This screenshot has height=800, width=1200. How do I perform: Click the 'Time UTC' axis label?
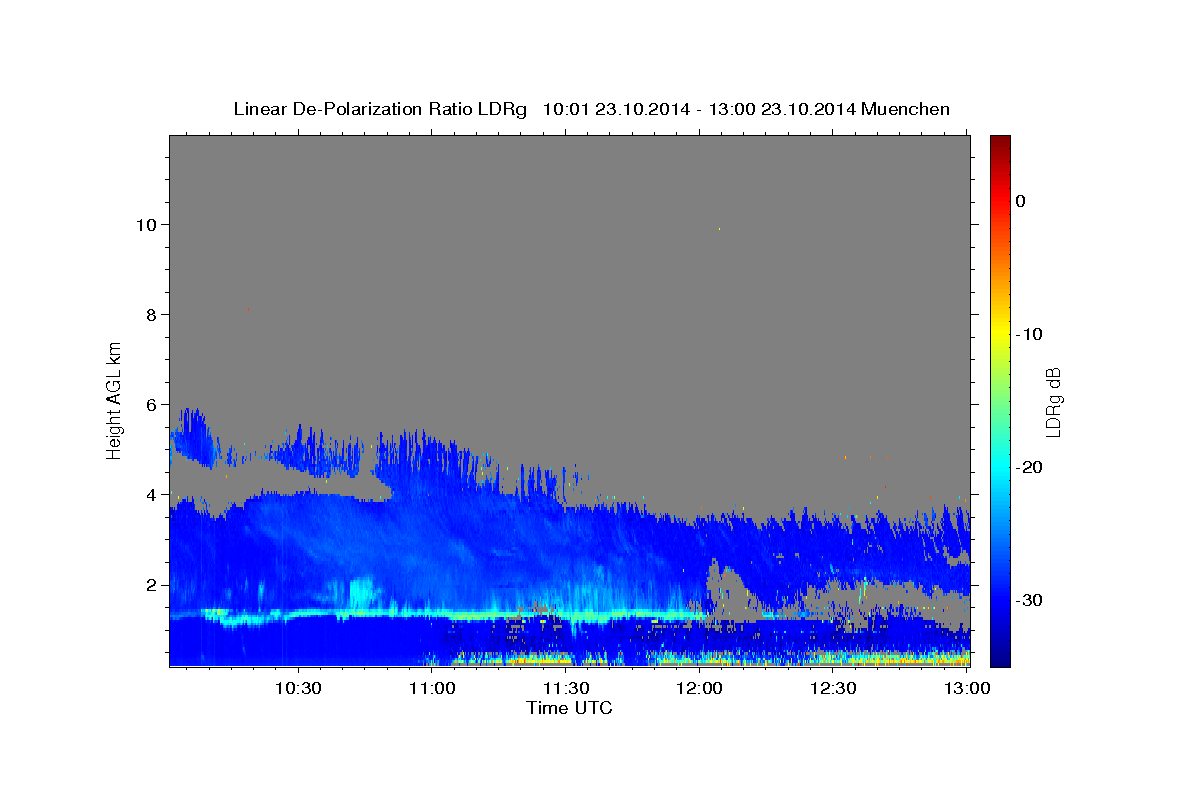(x=569, y=708)
